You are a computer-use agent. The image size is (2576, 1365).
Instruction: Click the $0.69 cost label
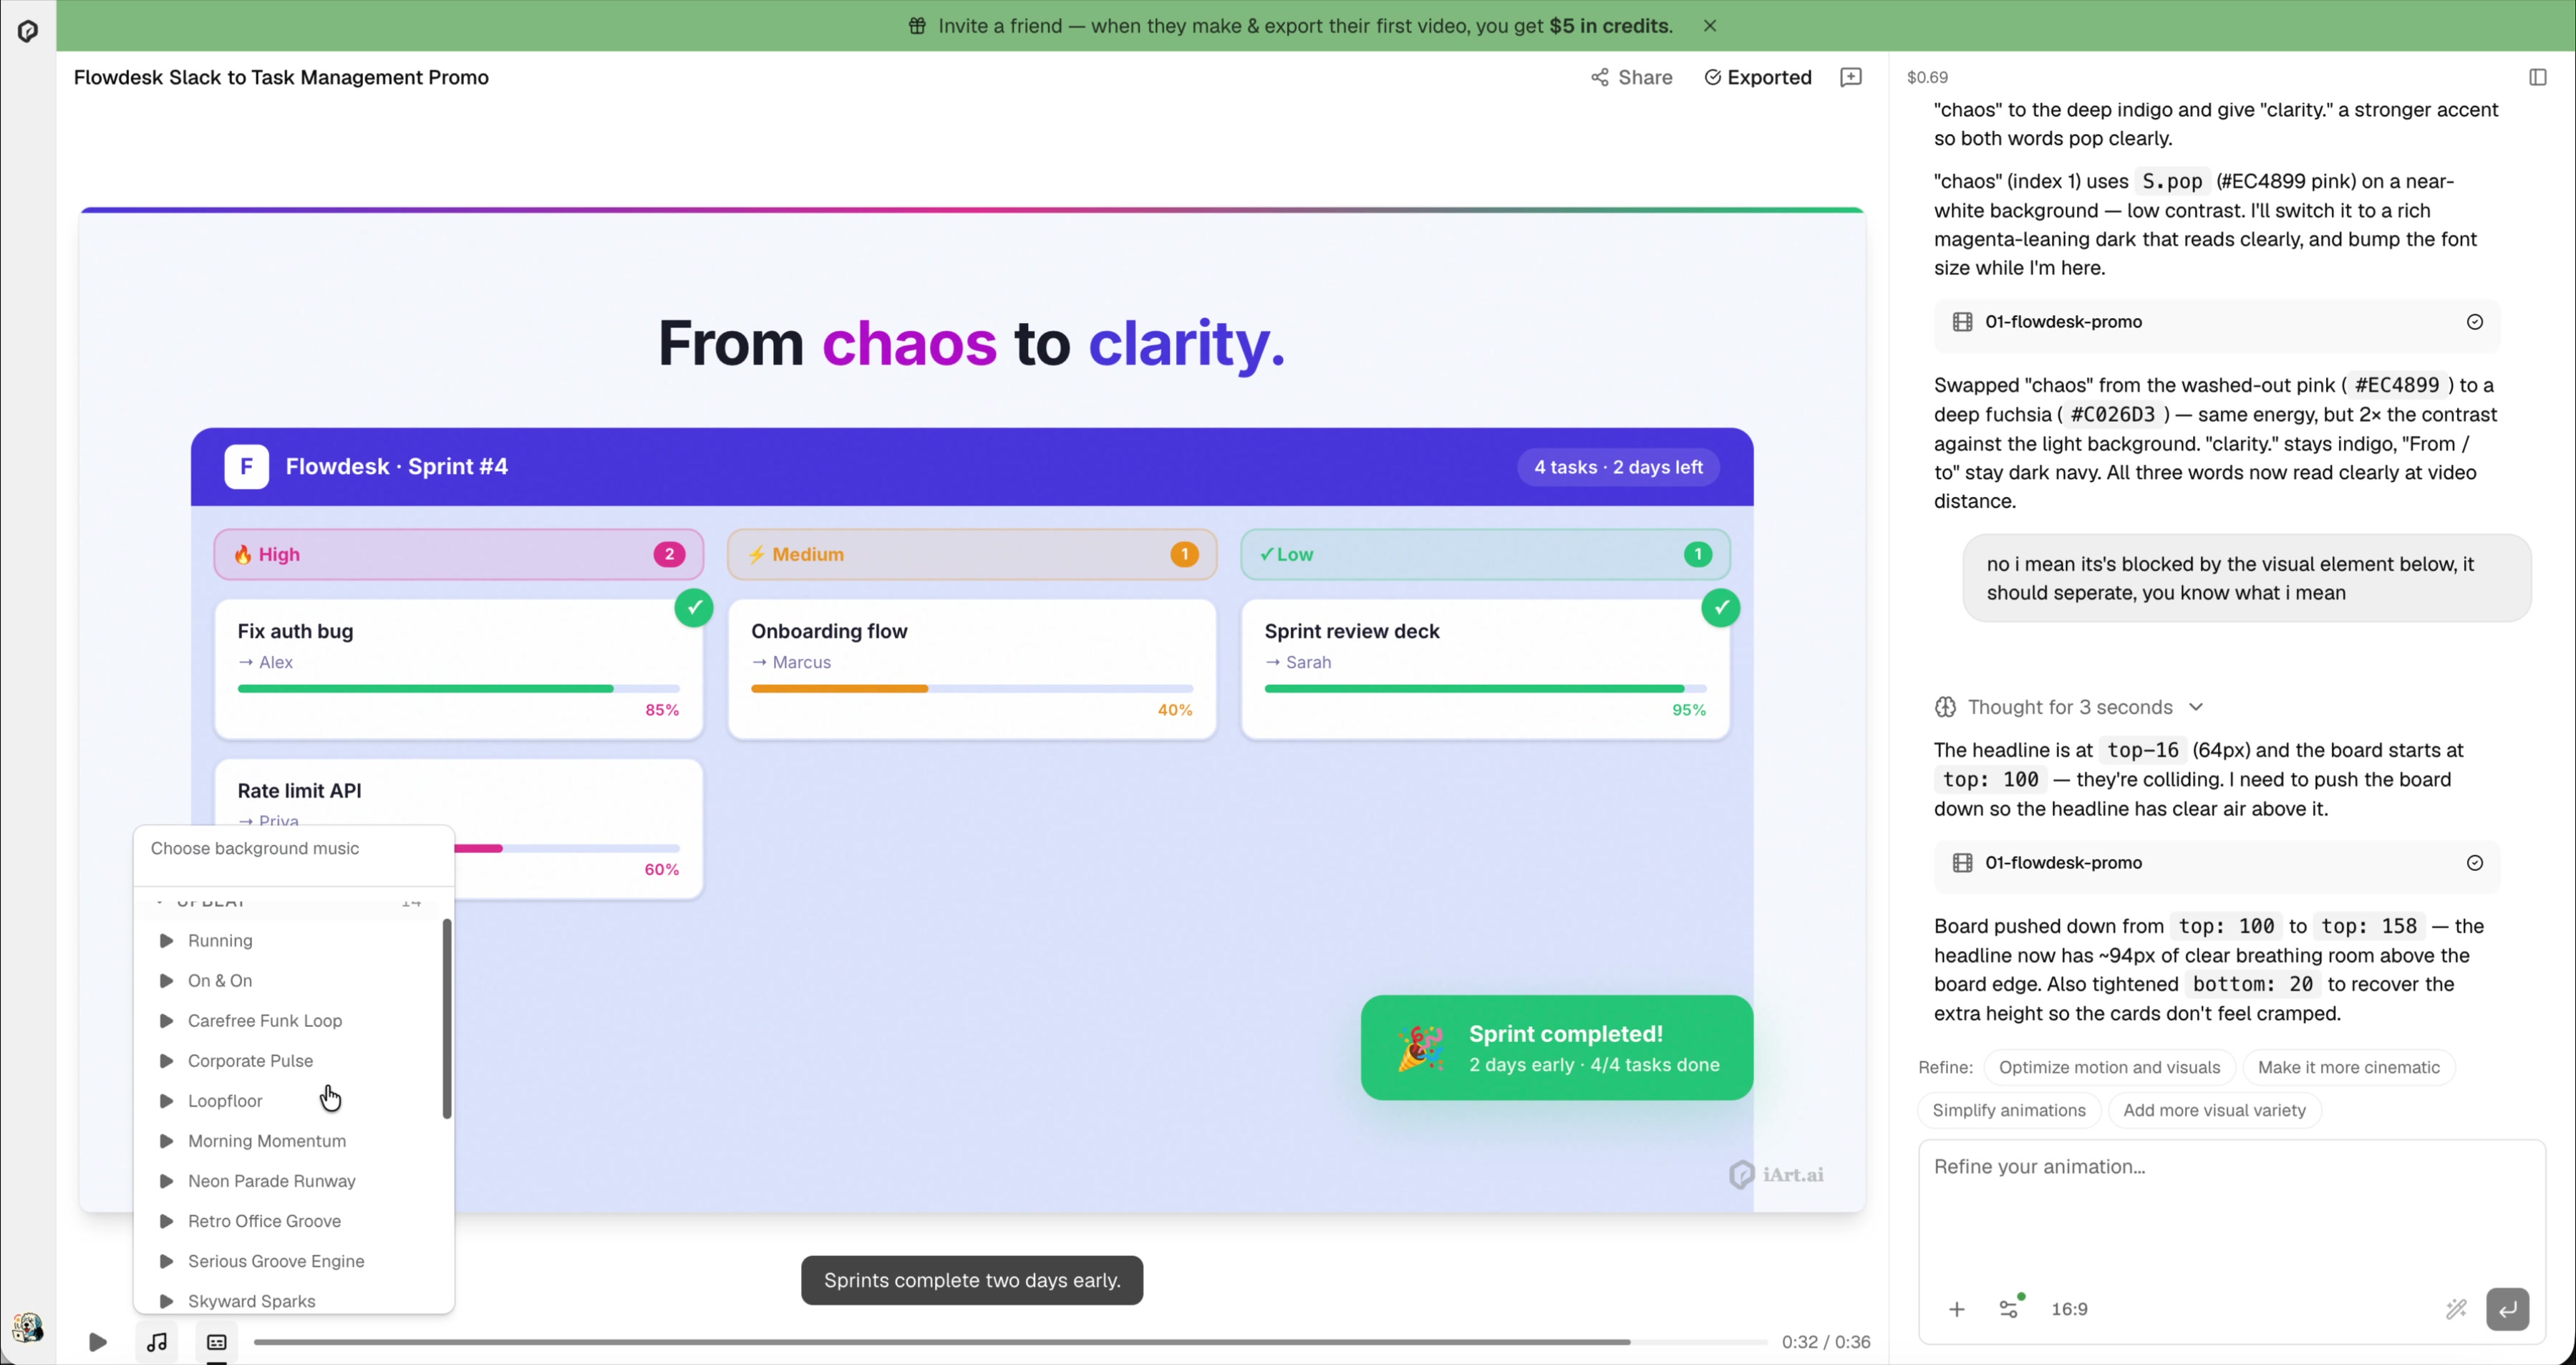point(1927,77)
